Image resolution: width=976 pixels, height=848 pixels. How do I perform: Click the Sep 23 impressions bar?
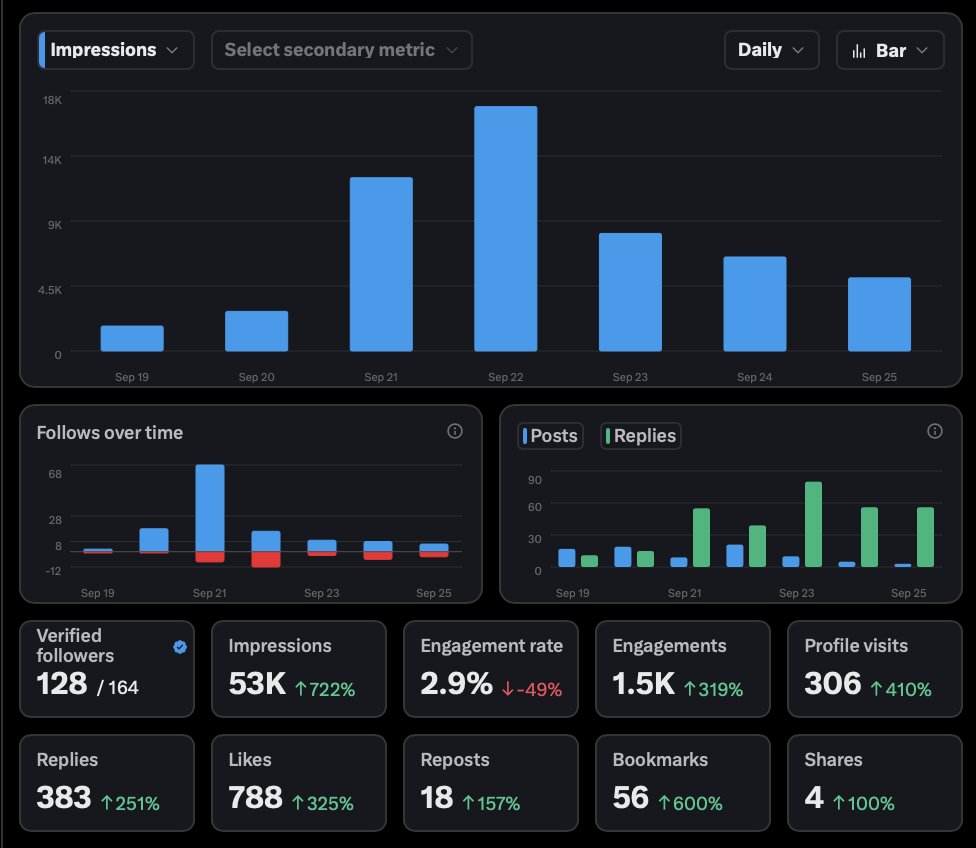(x=630, y=292)
